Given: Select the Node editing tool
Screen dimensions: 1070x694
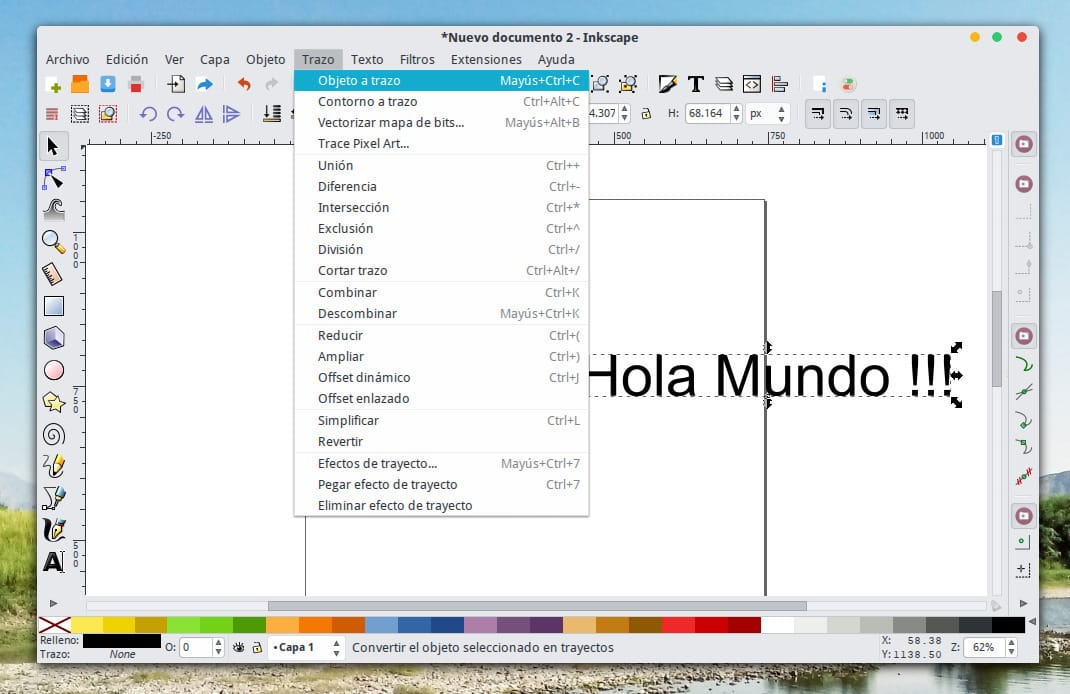Looking at the screenshot, I should pos(53,180).
